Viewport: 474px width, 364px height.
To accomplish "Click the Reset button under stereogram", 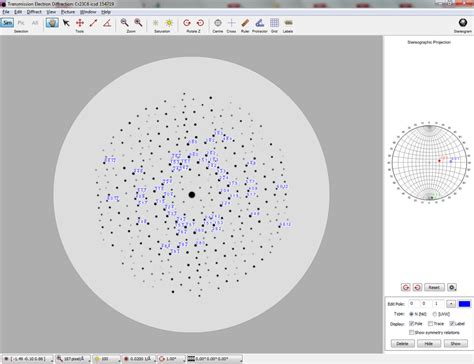I will coord(434,287).
